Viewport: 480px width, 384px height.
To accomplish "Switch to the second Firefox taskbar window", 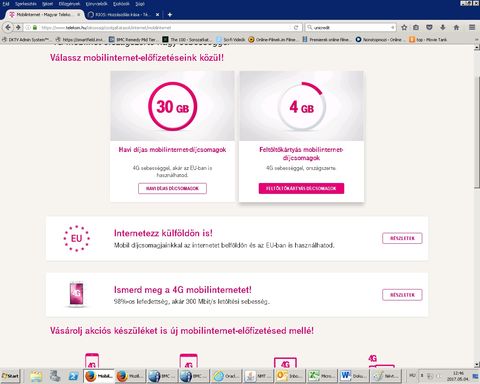I will 129,376.
